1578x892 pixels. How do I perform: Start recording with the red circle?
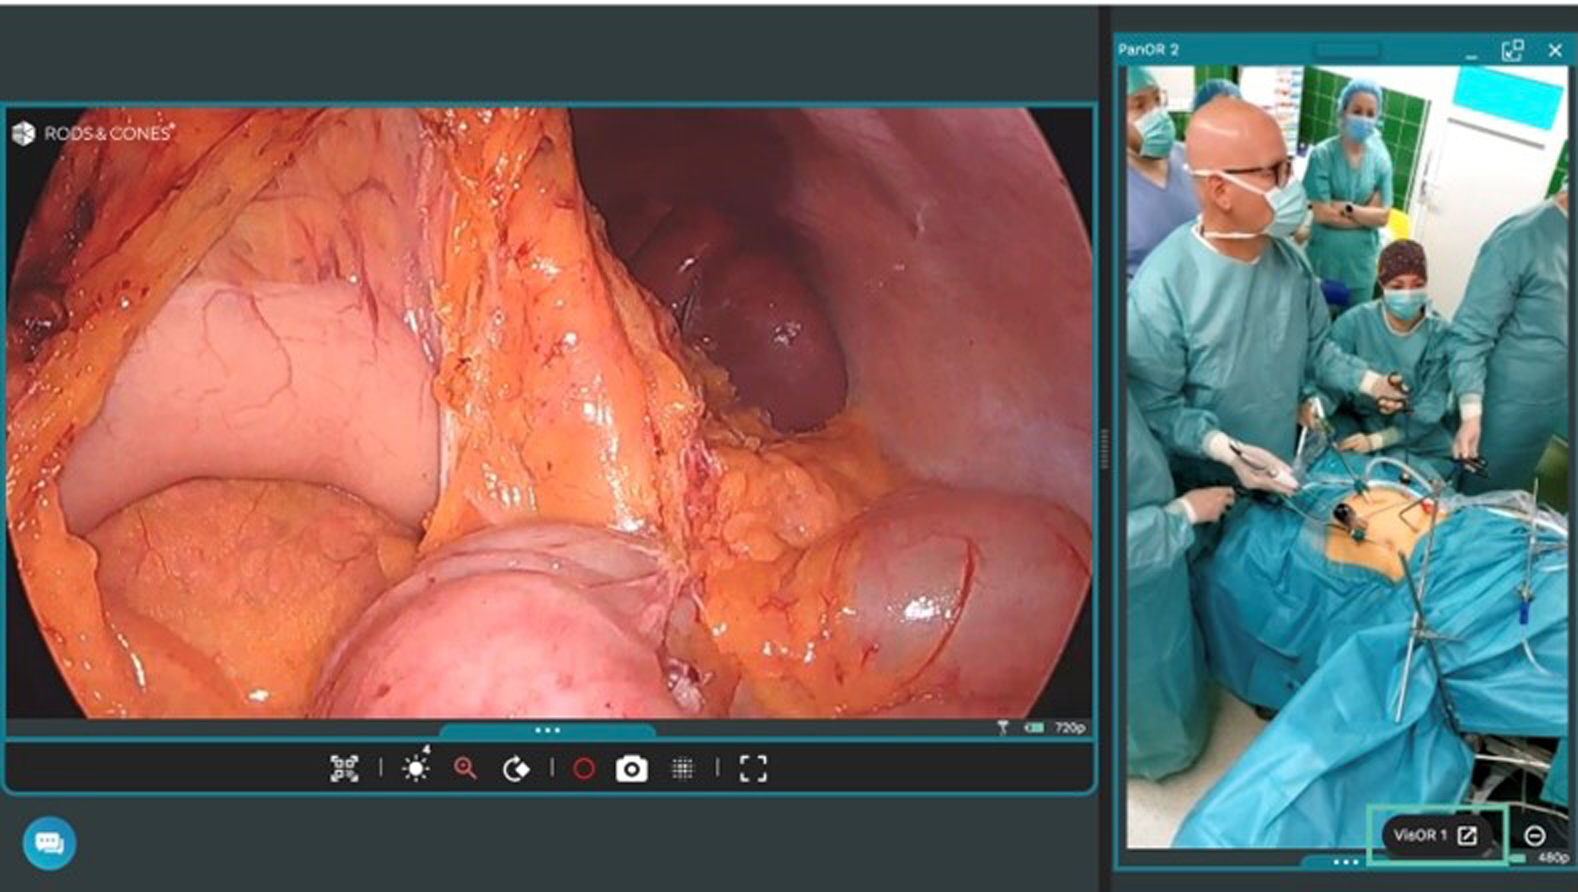tap(584, 768)
